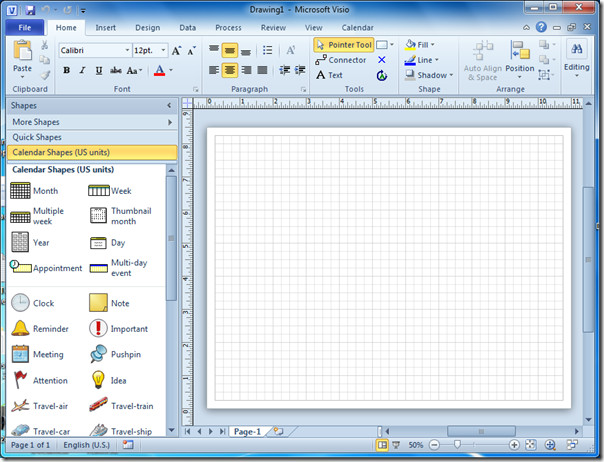This screenshot has height=462, width=604.
Task: Select the Week calendar shape
Action: [110, 191]
